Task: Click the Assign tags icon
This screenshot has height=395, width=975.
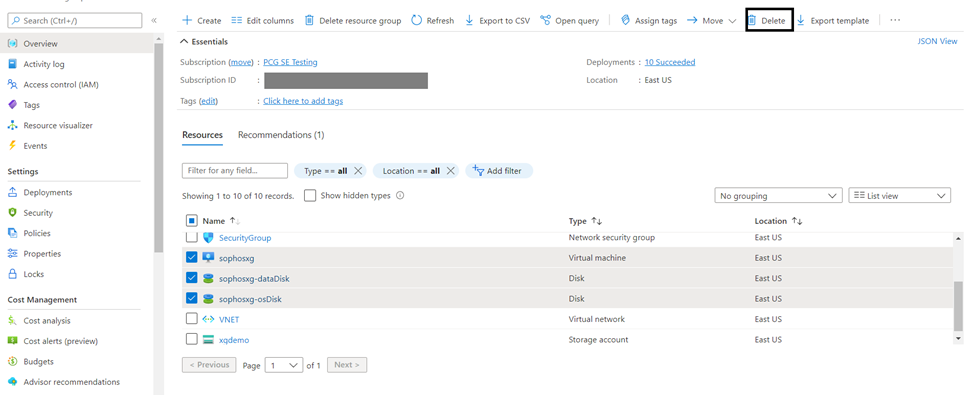Action: tap(626, 21)
